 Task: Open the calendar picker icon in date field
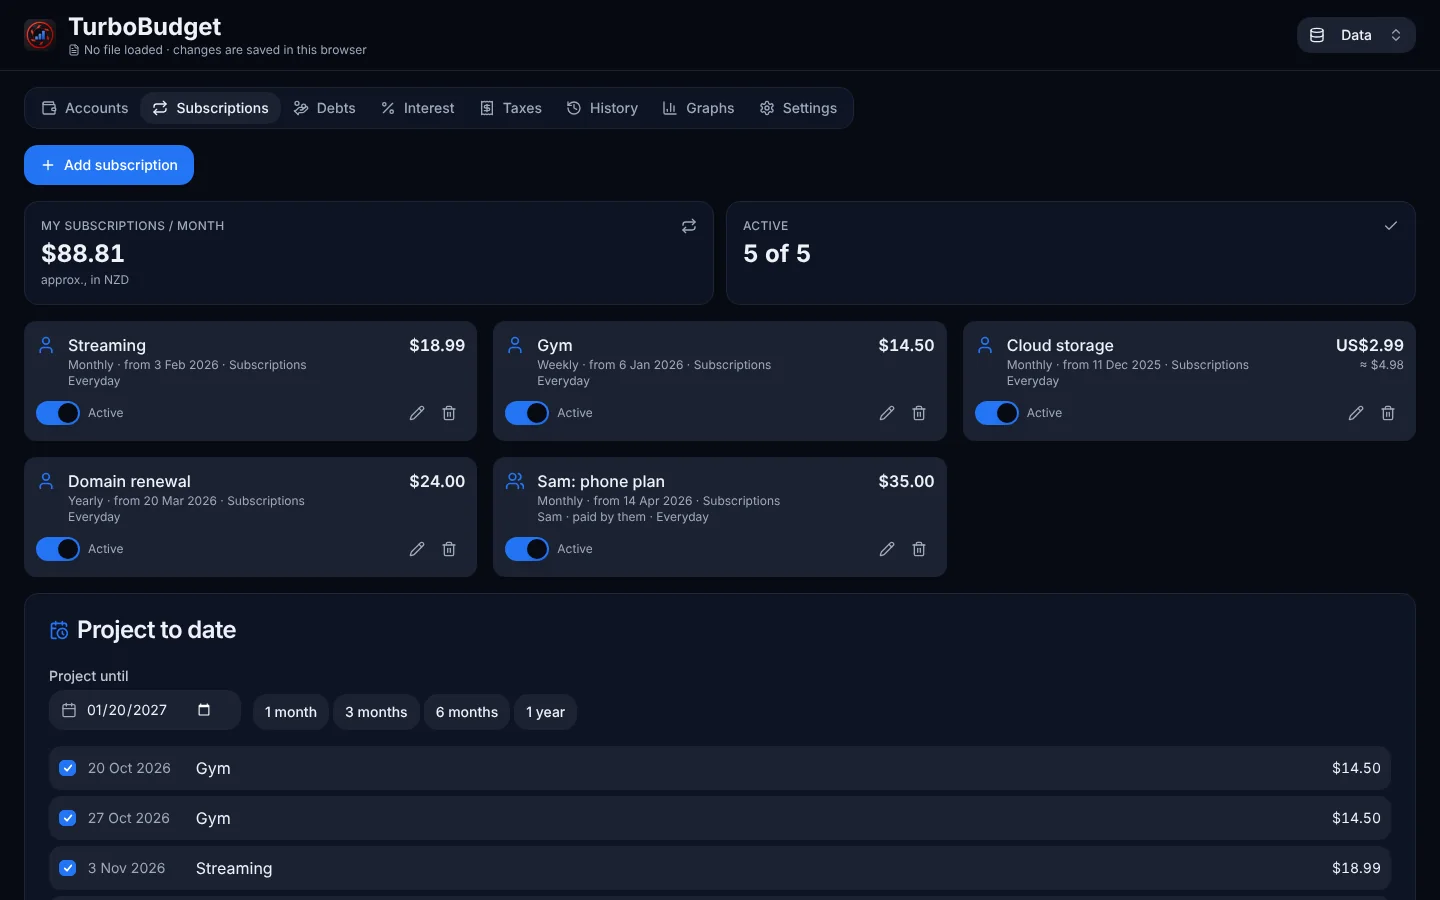pos(204,710)
